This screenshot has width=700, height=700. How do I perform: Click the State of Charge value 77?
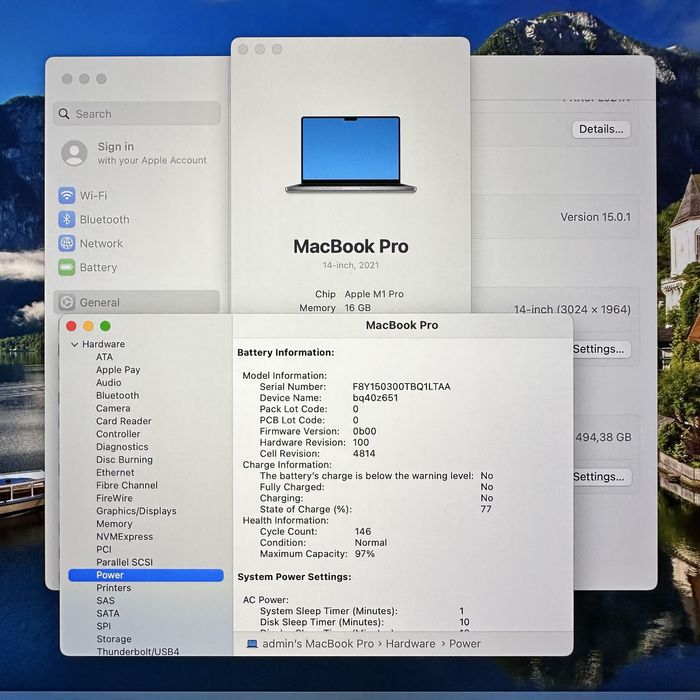(486, 509)
